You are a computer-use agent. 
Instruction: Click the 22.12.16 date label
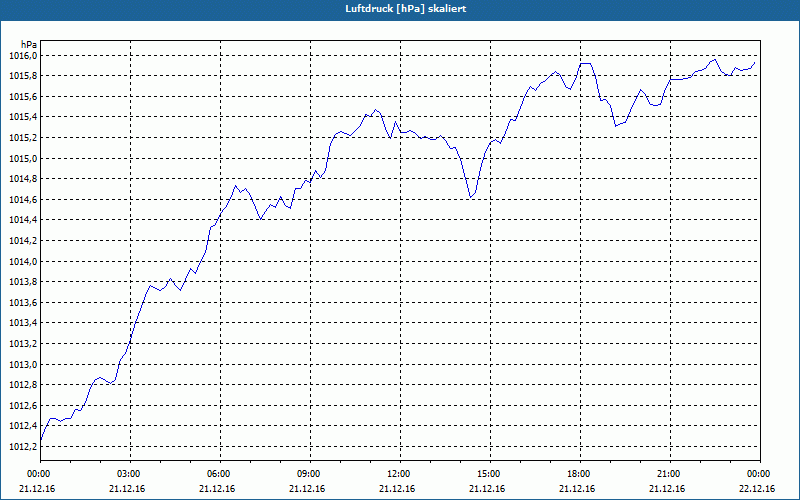tap(757, 489)
